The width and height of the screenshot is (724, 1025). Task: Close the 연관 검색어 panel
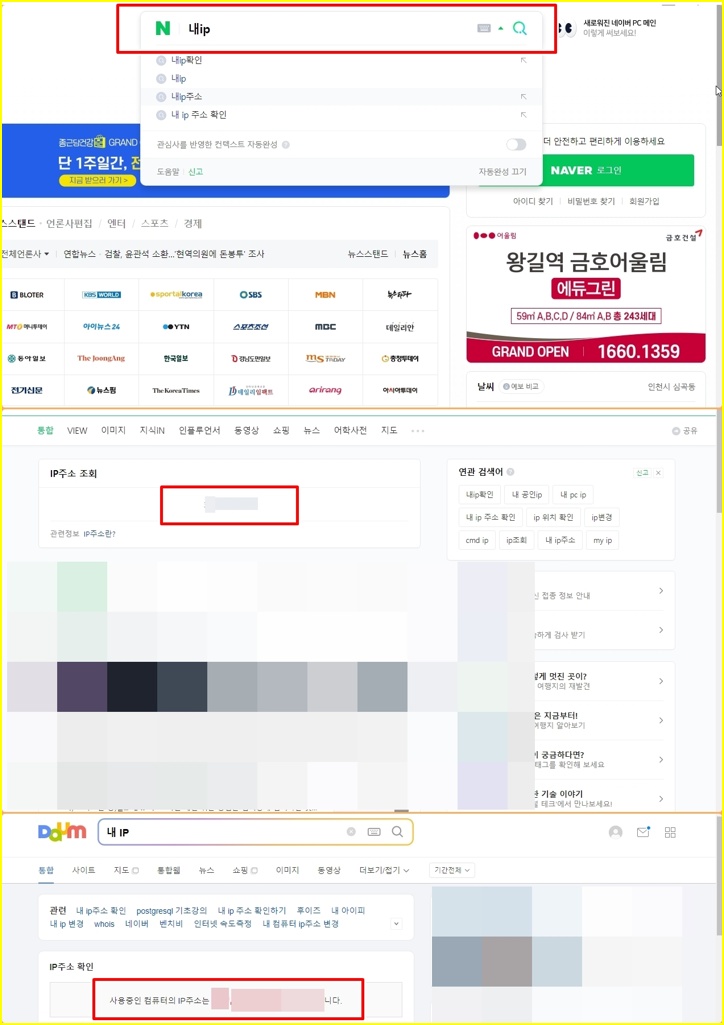[659, 473]
